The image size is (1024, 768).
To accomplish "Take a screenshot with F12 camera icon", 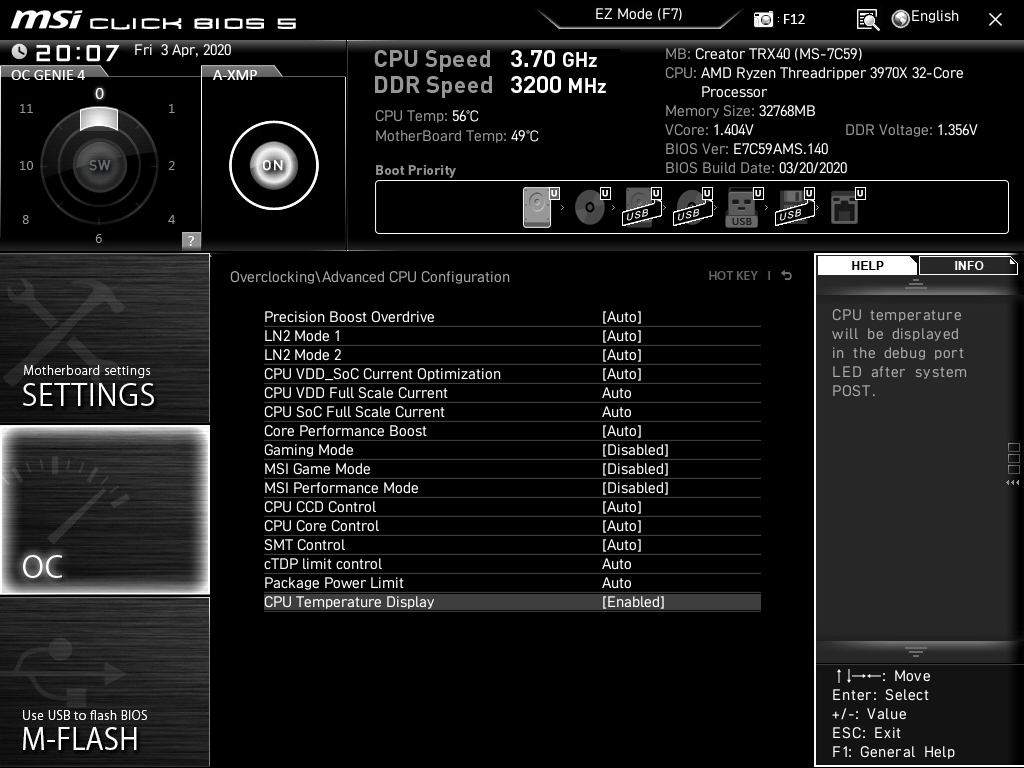I will point(763,20).
